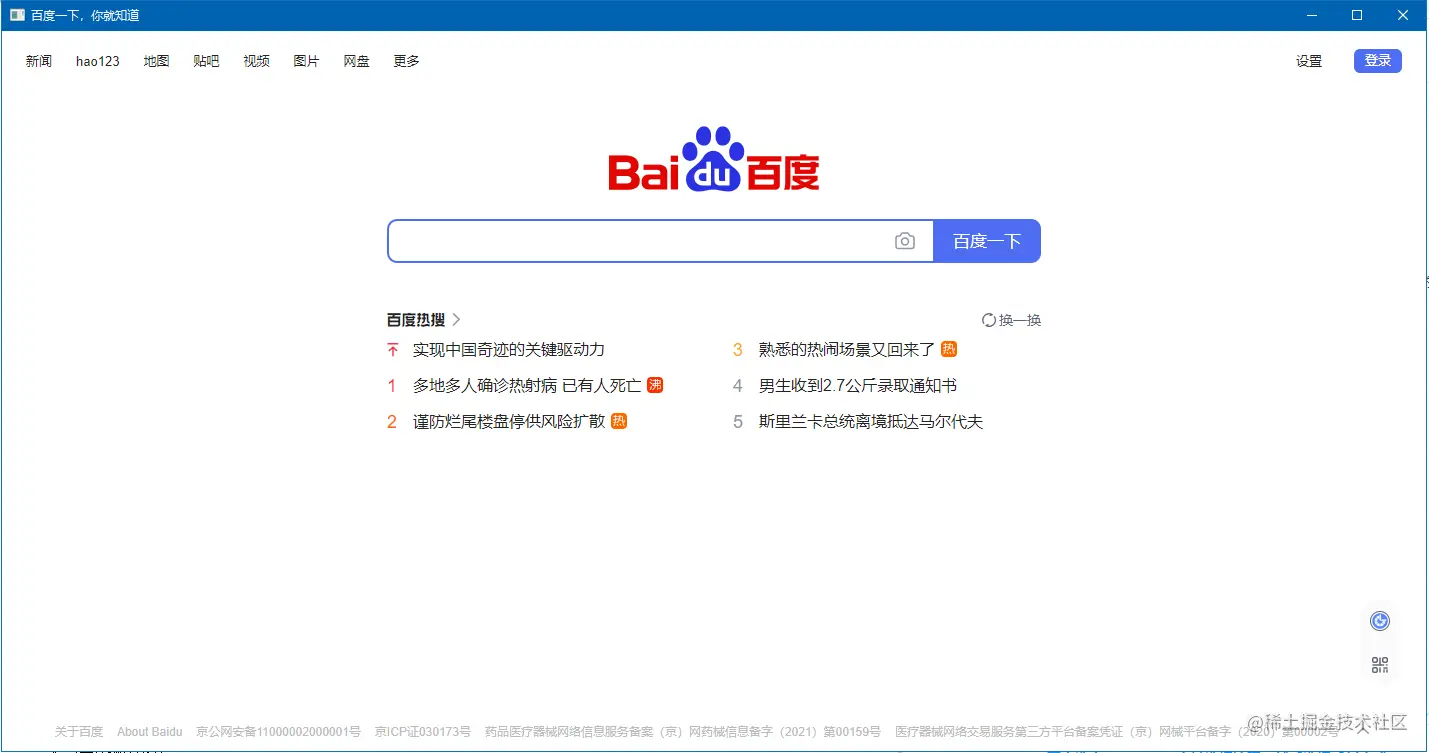The image size is (1429, 753).
Task: Open the hao123 navigation link
Action: (98, 61)
